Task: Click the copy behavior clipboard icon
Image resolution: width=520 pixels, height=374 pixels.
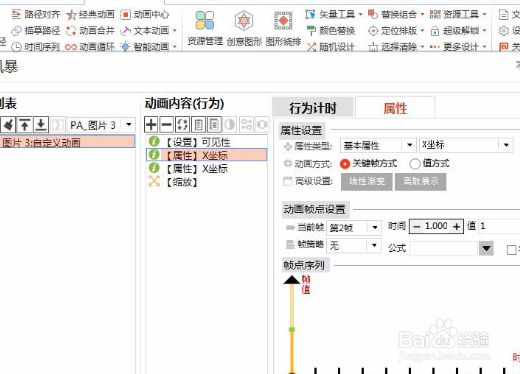Action: pyautogui.click(x=198, y=125)
